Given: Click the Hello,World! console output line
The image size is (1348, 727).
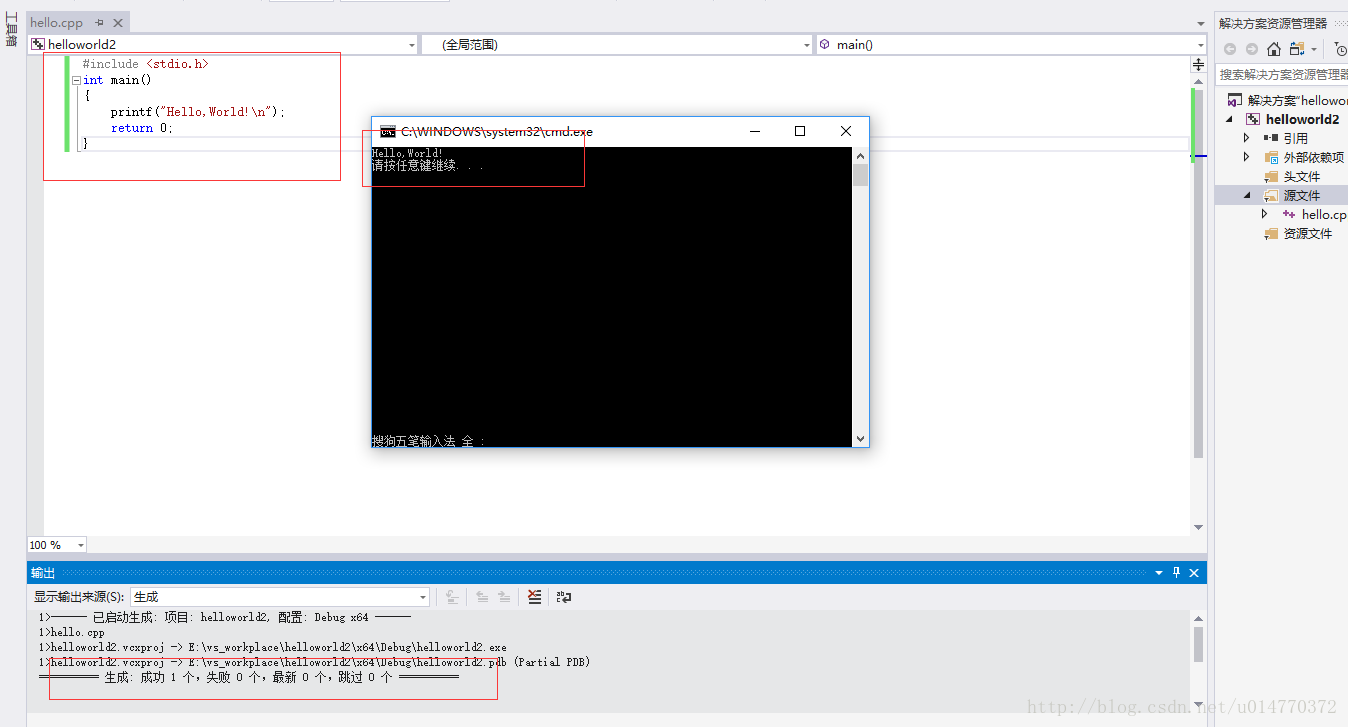Looking at the screenshot, I should pyautogui.click(x=407, y=153).
